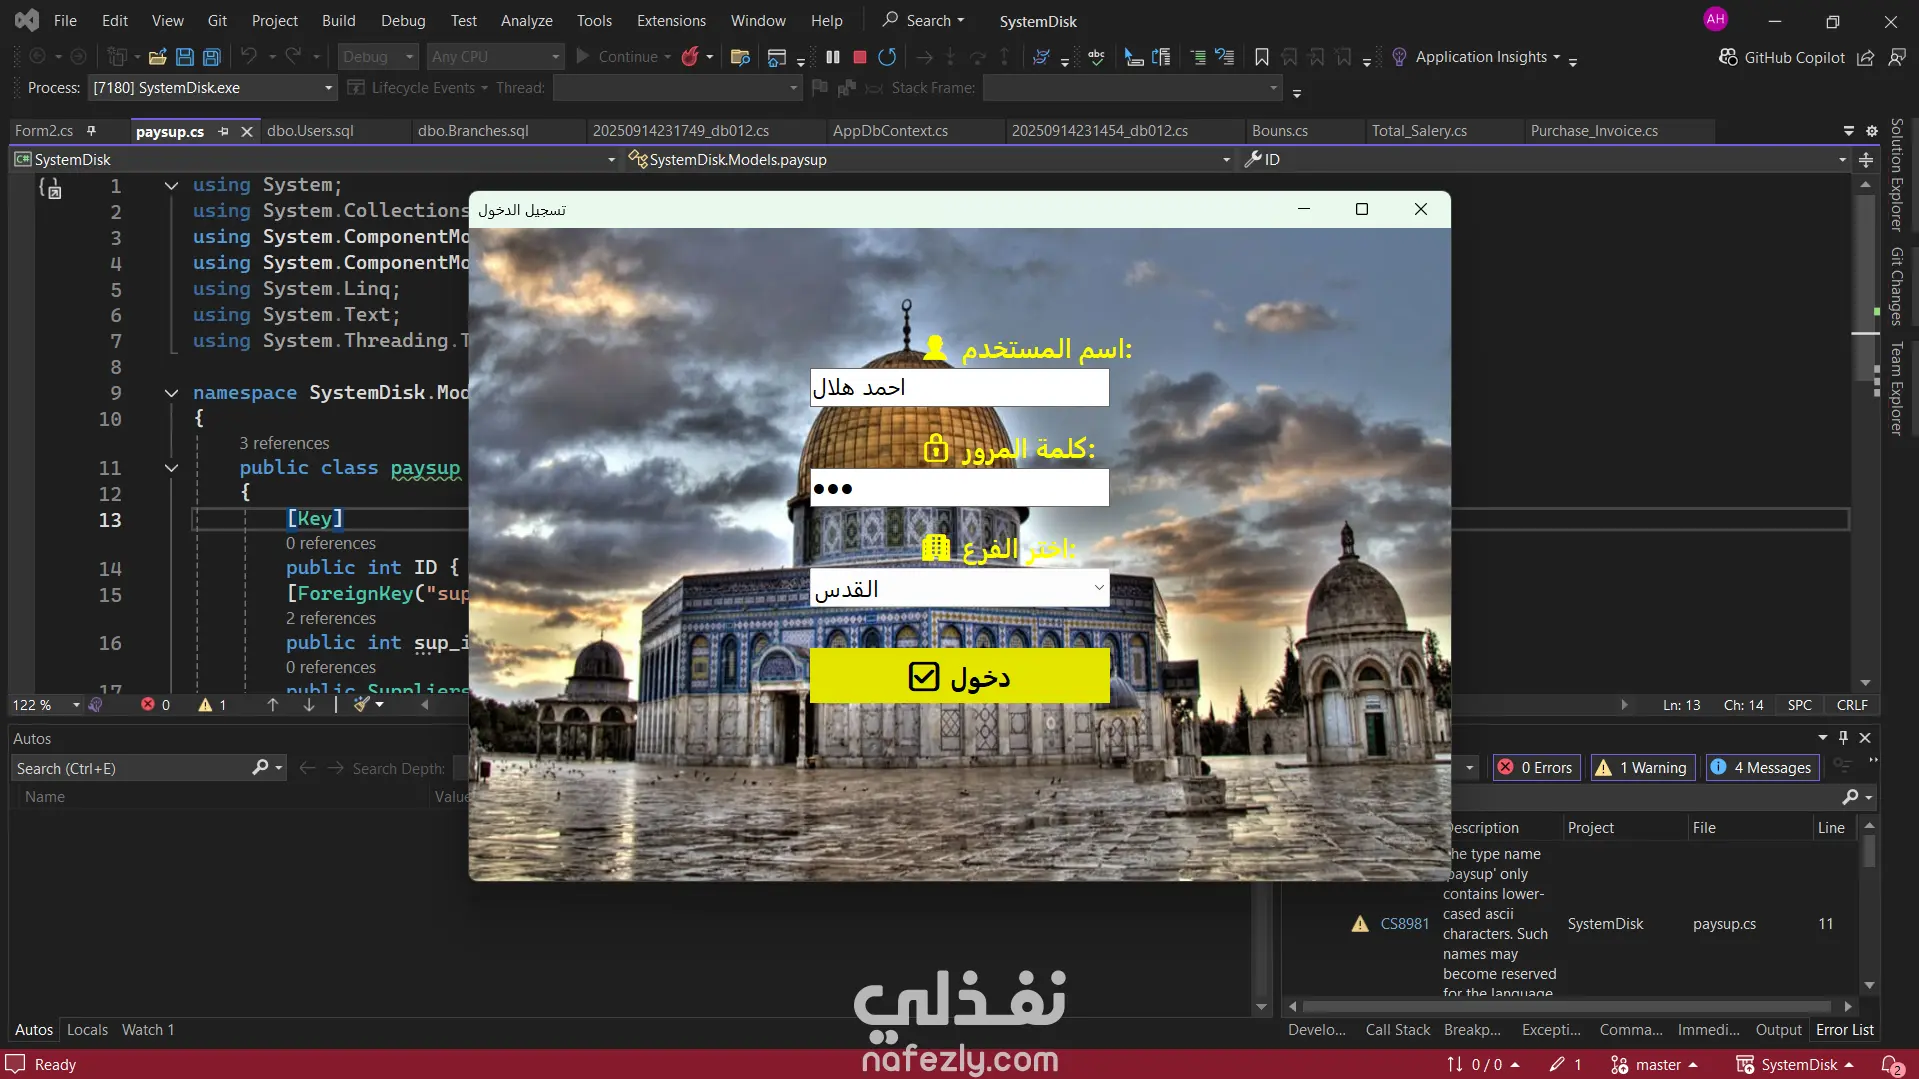Open Git Changes side tab
This screenshot has width=1919, height=1079.
1896,286
